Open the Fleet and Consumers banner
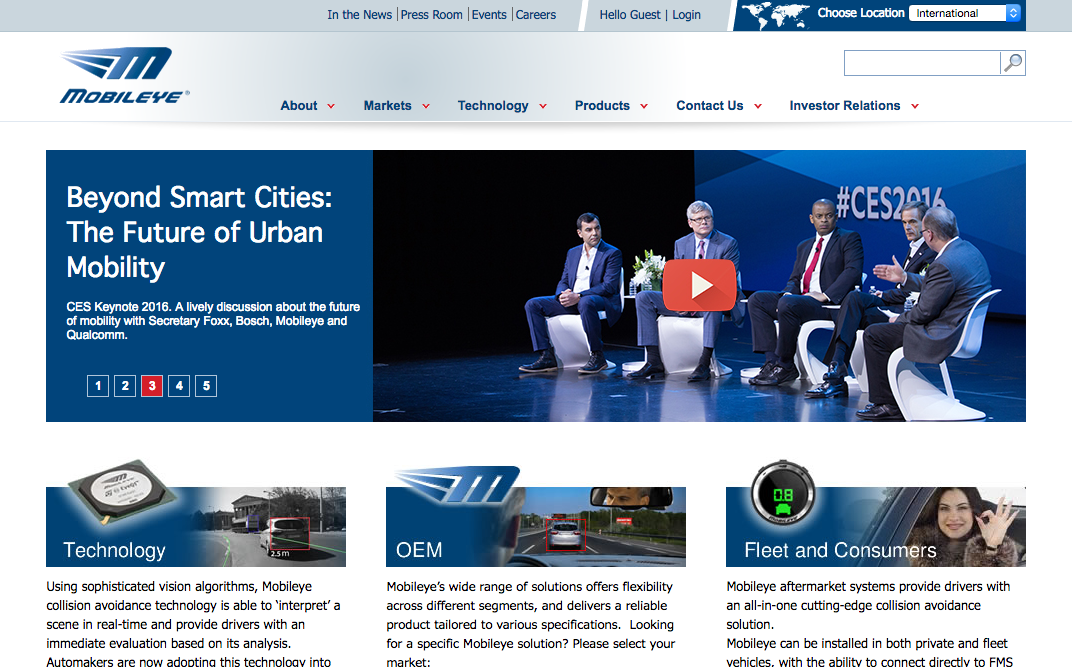The height and width of the screenshot is (667, 1072). pos(876,526)
